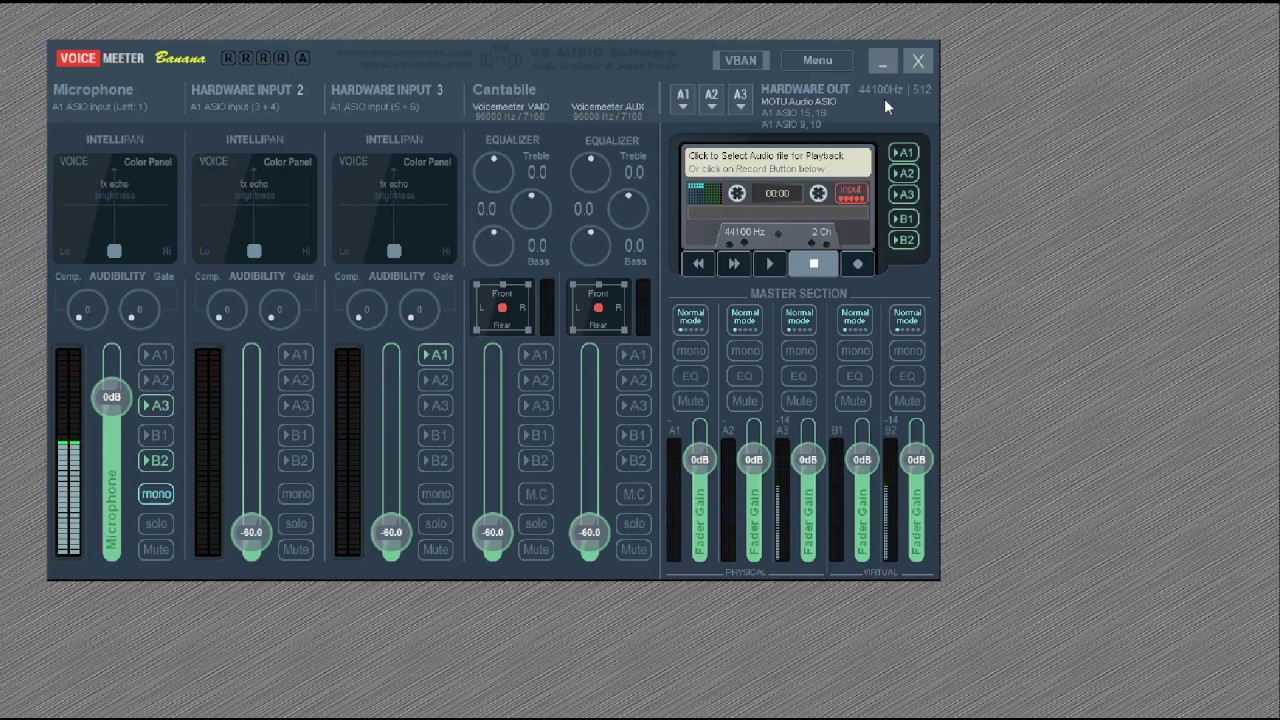
Task: Open the A3 hardware out device selector
Action: pos(740,97)
